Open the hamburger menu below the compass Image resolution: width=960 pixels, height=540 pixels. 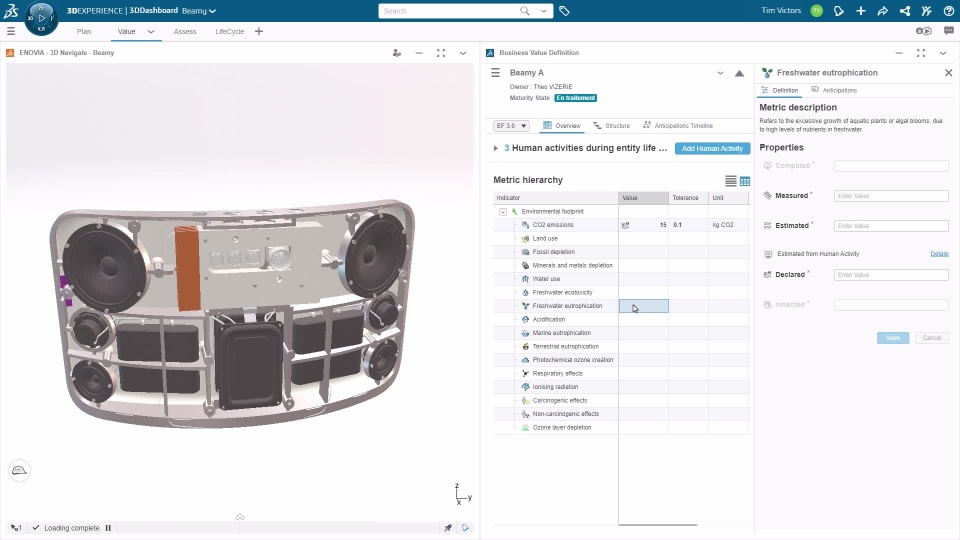coord(10,31)
